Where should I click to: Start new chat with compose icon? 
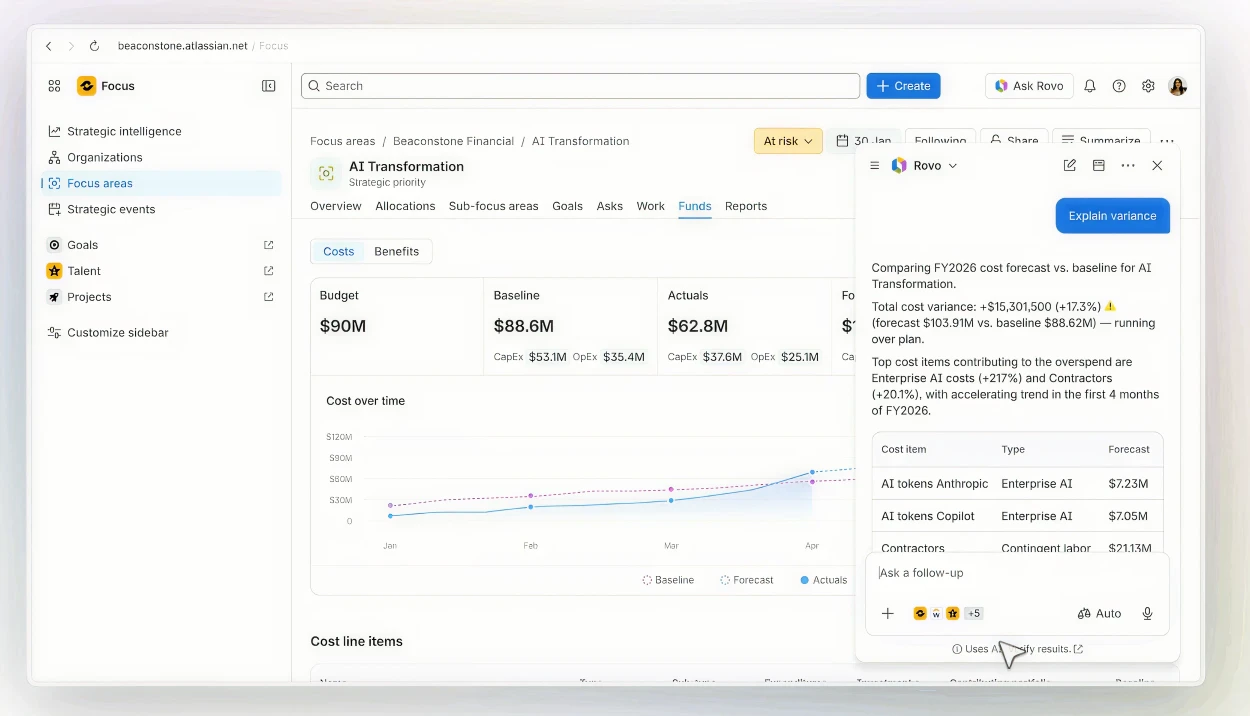pos(1070,166)
